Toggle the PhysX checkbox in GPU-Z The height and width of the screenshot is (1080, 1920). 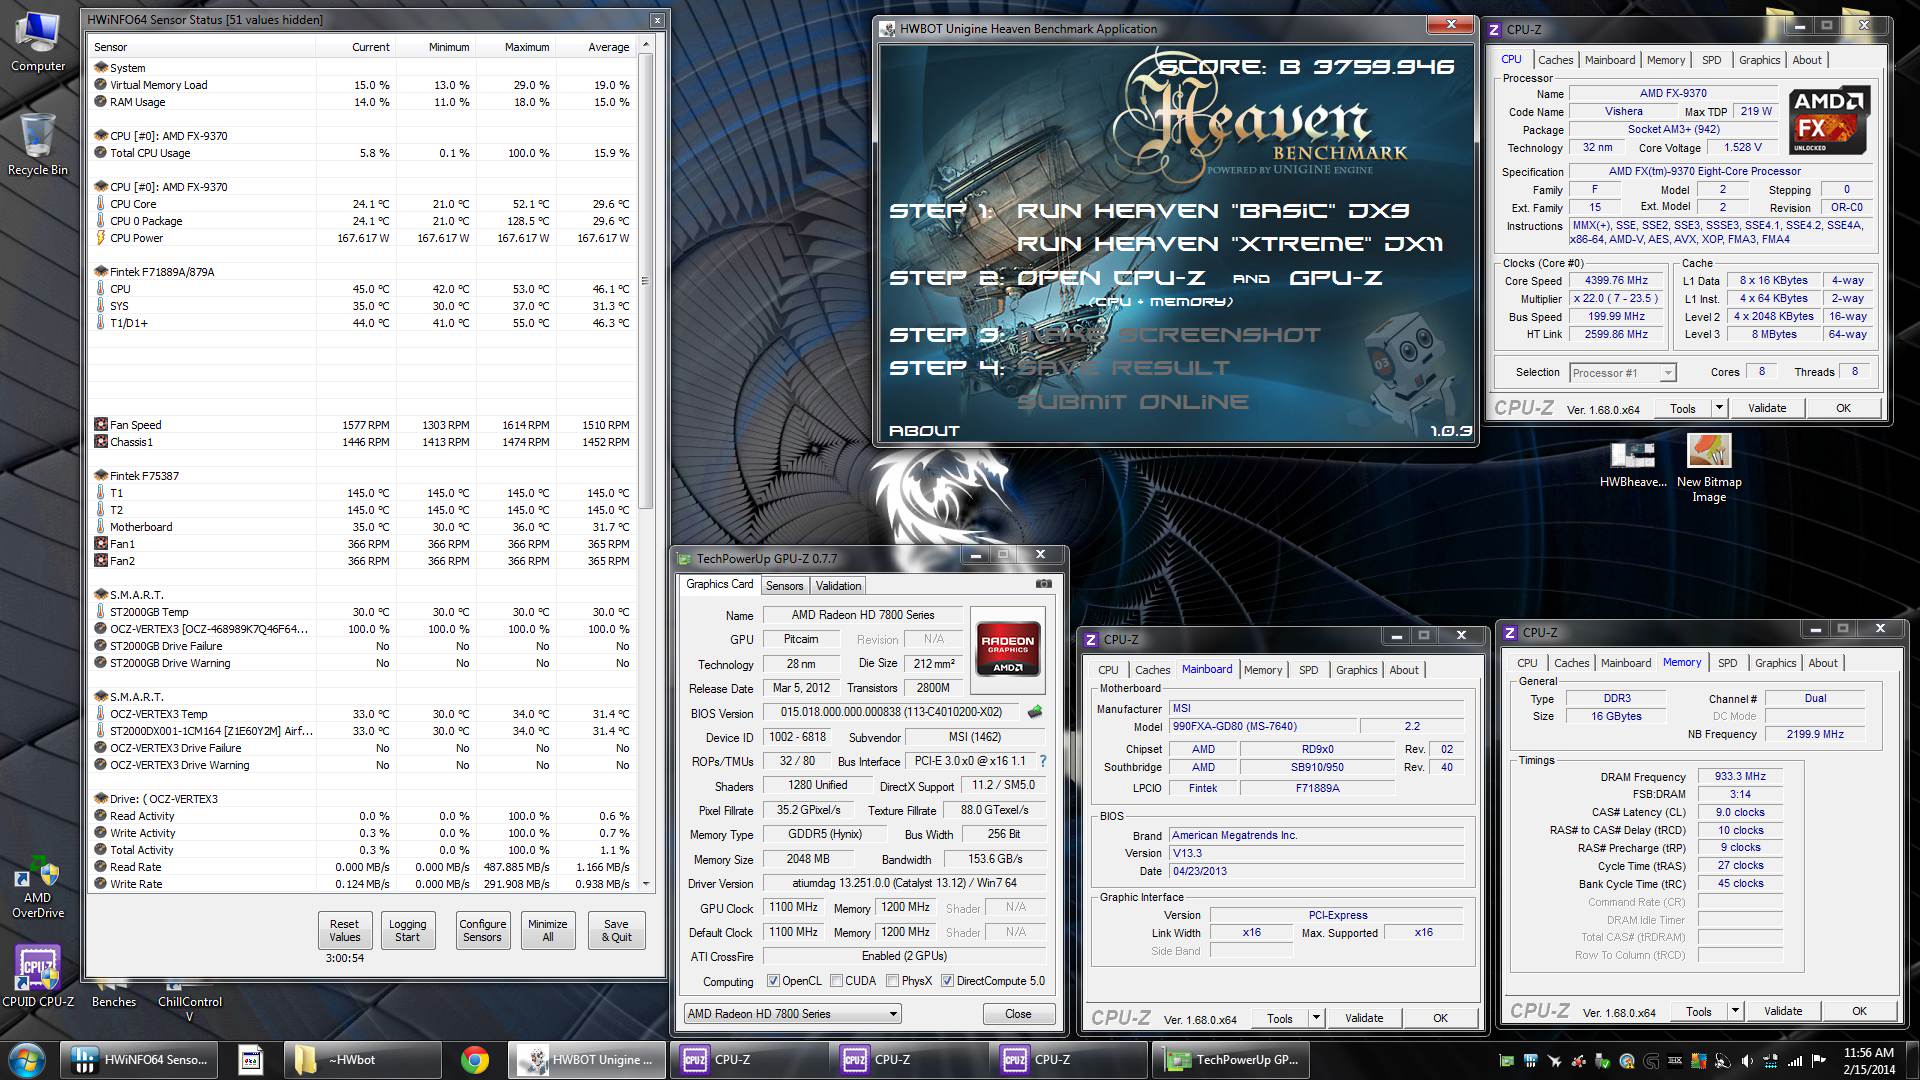coord(892,981)
